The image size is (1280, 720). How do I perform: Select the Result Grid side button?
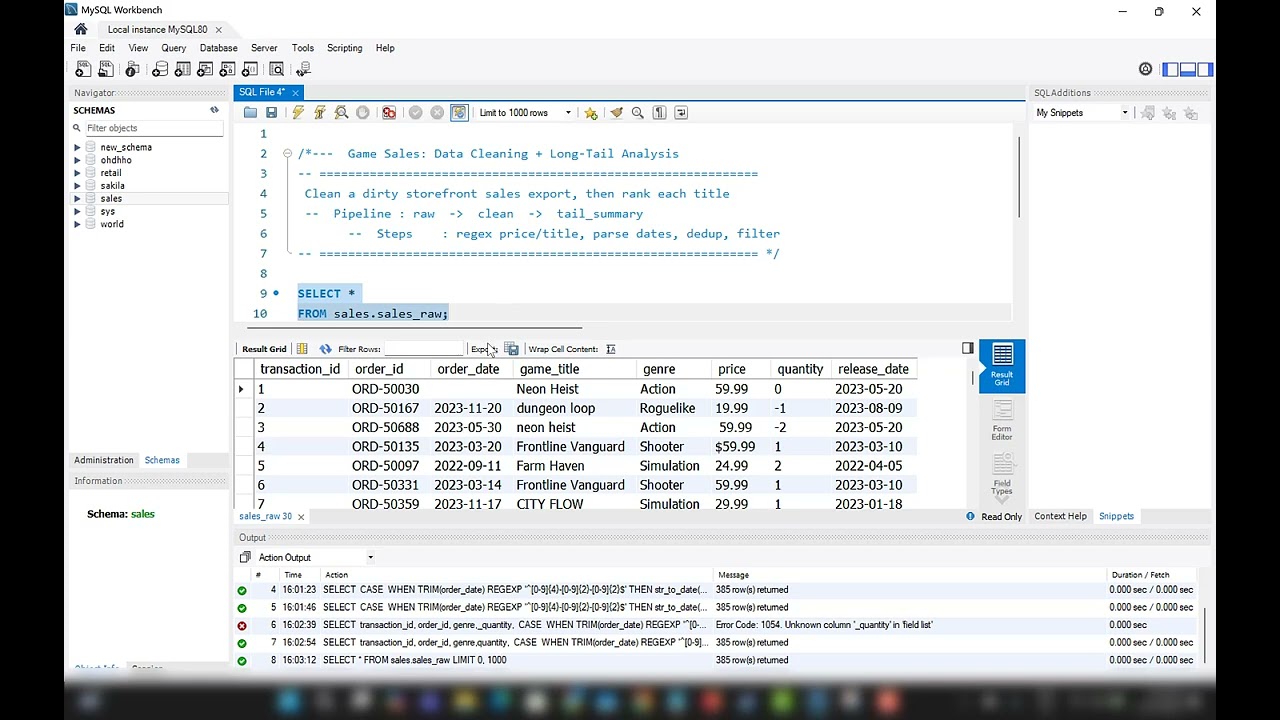(x=1002, y=366)
